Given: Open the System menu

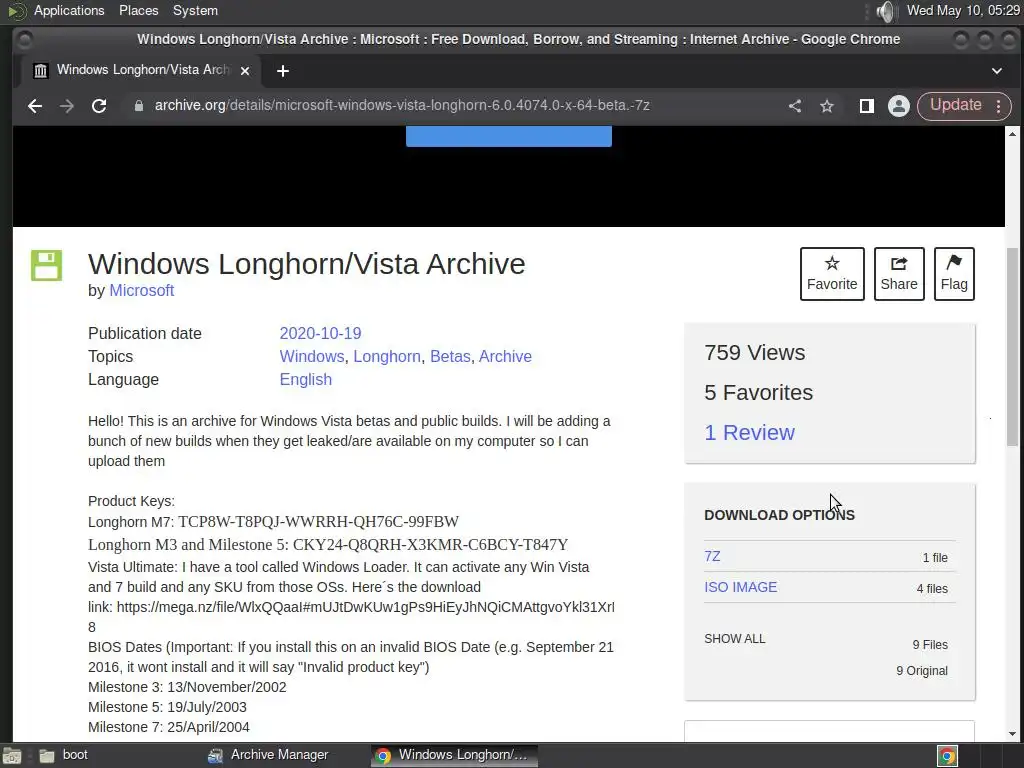Looking at the screenshot, I should (195, 10).
